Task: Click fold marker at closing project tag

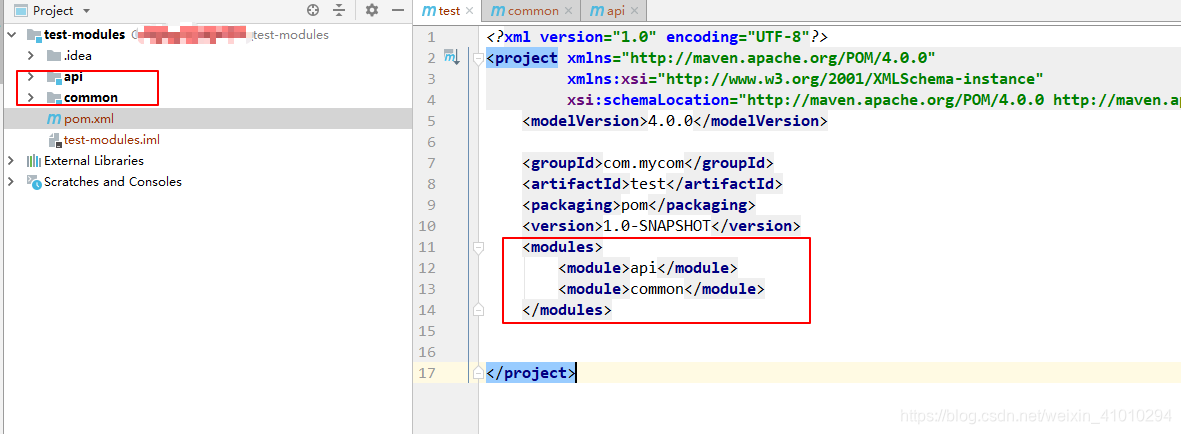Action: tap(477, 373)
